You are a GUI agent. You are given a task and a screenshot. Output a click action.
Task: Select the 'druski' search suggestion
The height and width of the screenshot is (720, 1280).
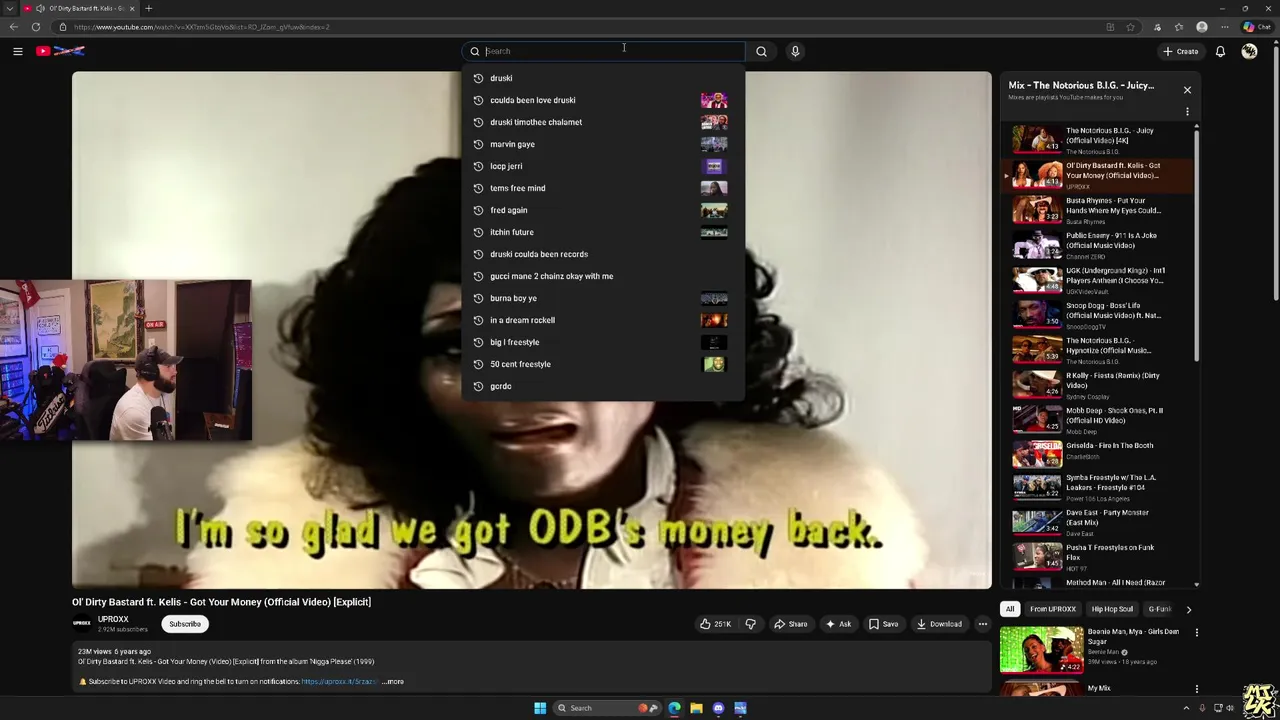(x=603, y=78)
